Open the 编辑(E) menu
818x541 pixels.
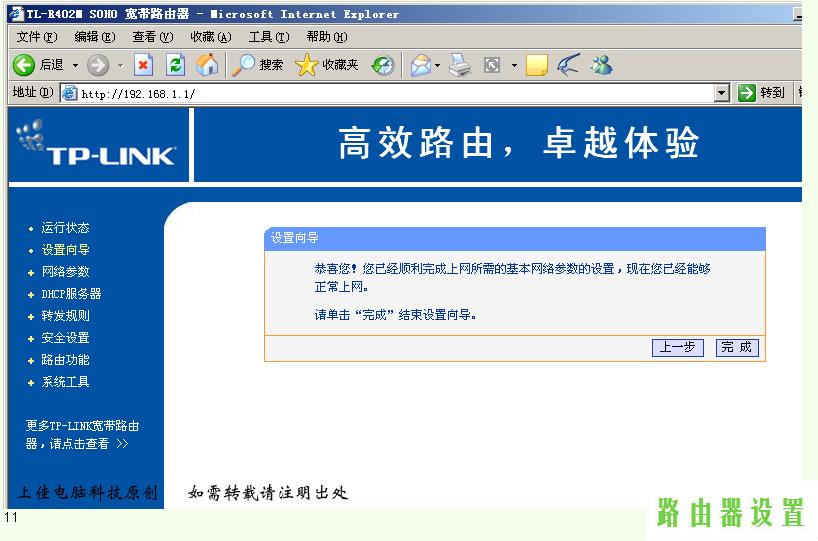94,37
